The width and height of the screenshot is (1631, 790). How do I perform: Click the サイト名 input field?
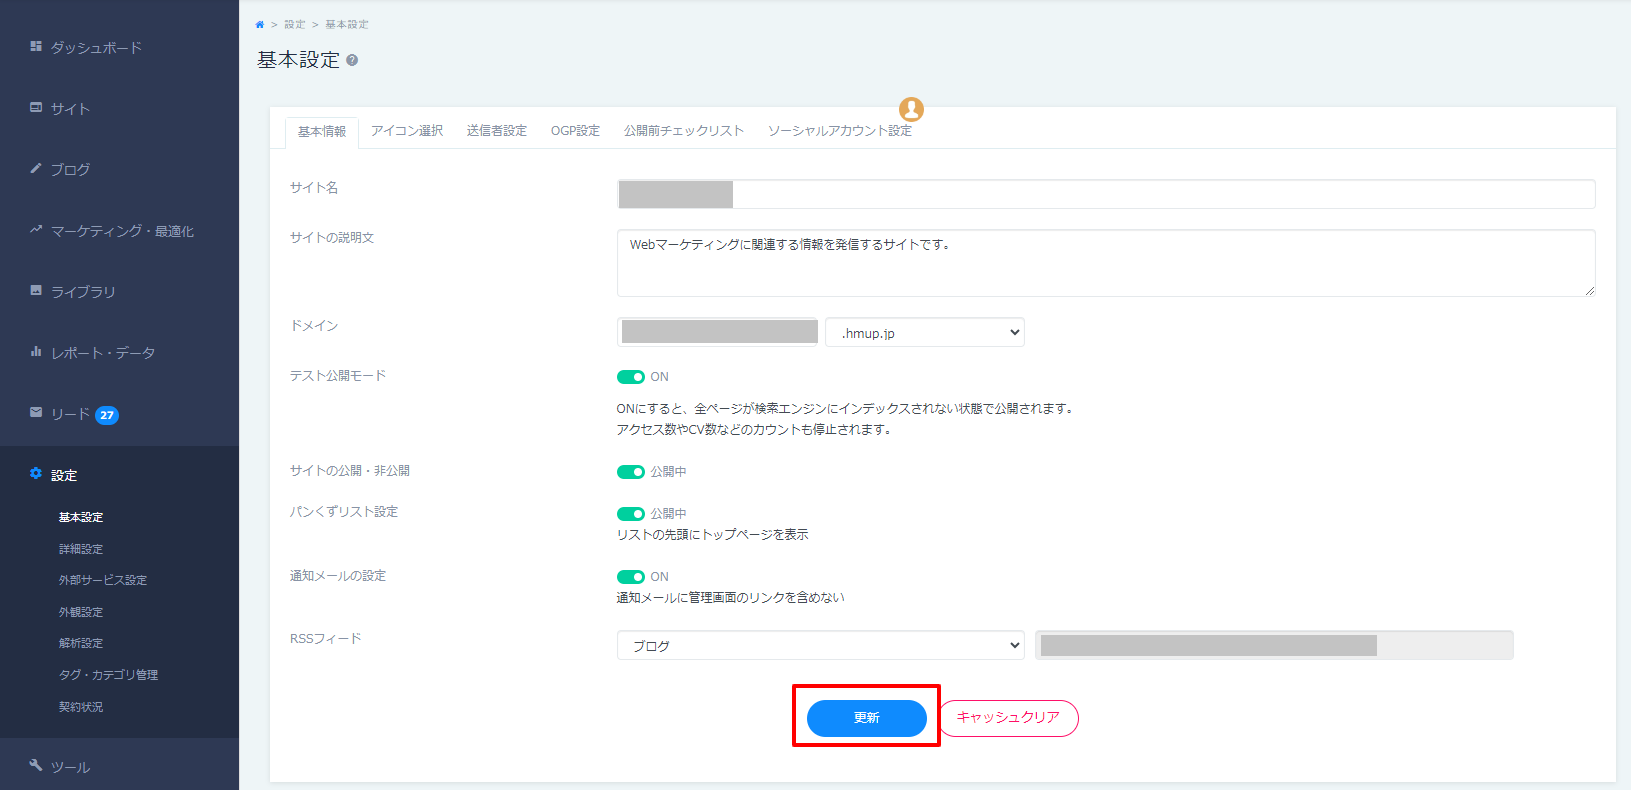(1106, 194)
